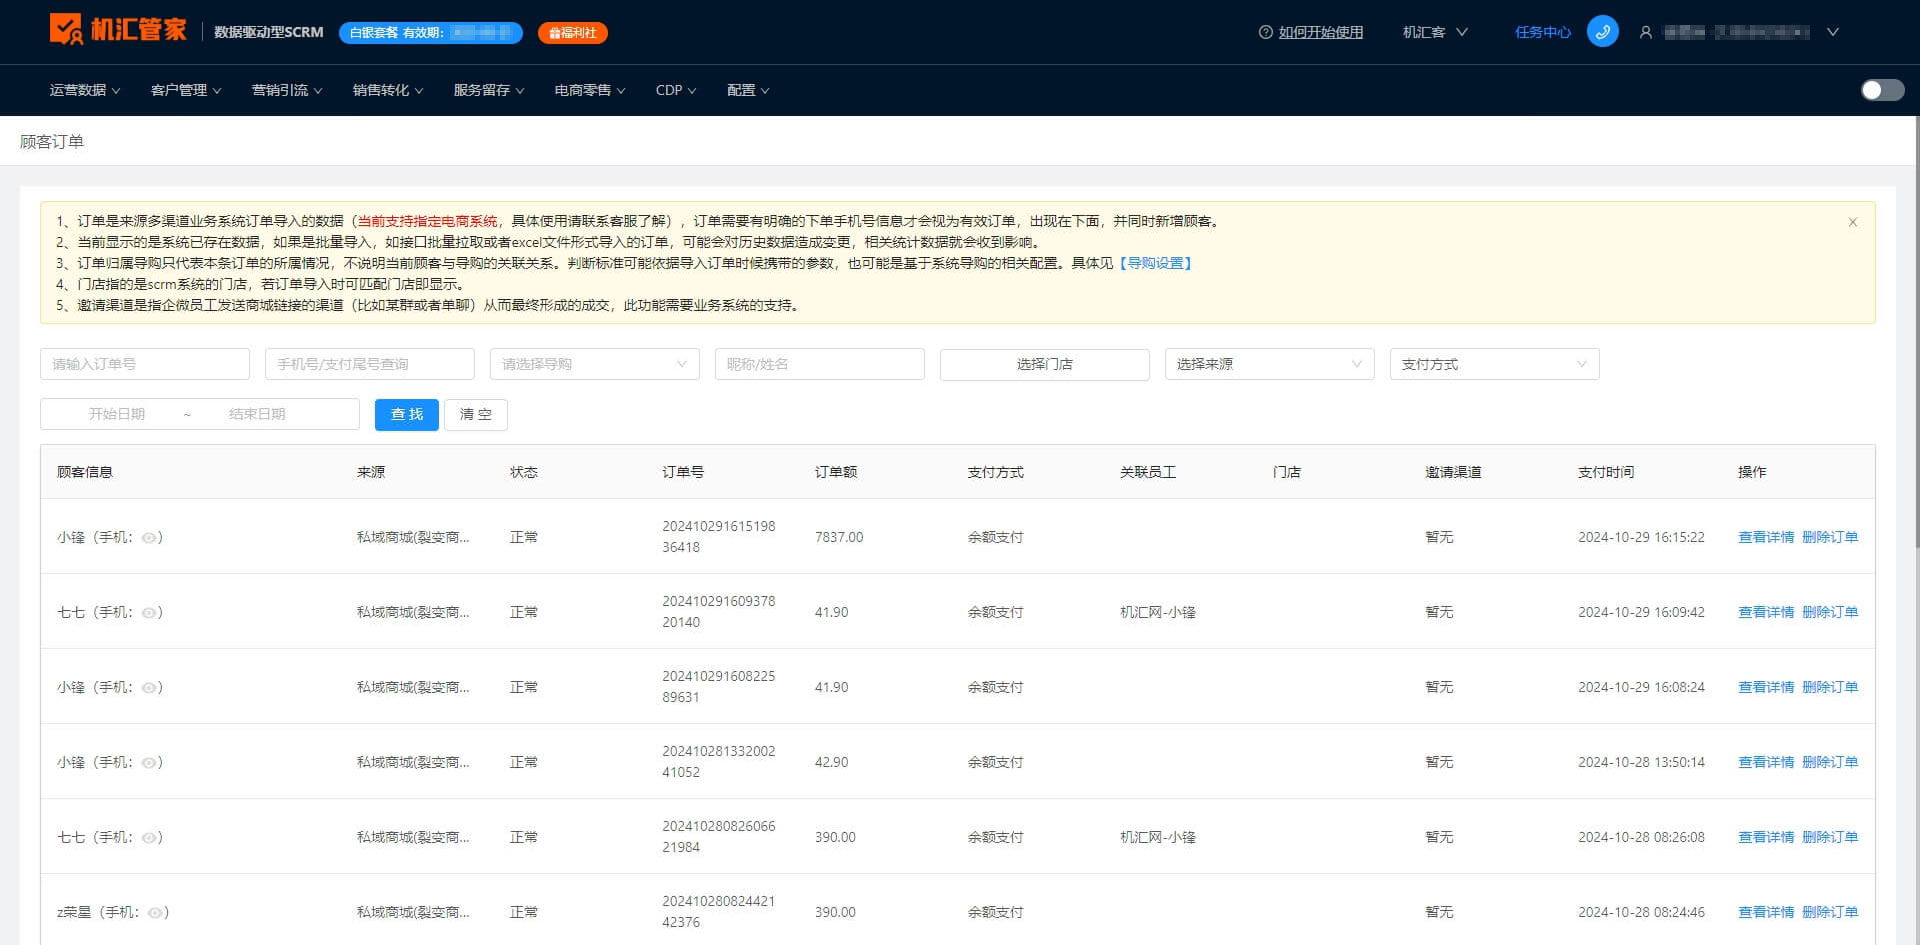The image size is (1920, 945).
Task: Expand the CDP menu
Action: (676, 90)
